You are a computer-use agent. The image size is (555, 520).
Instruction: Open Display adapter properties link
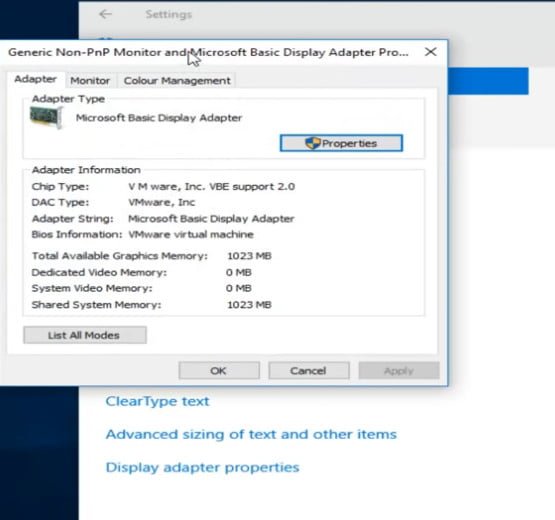202,467
